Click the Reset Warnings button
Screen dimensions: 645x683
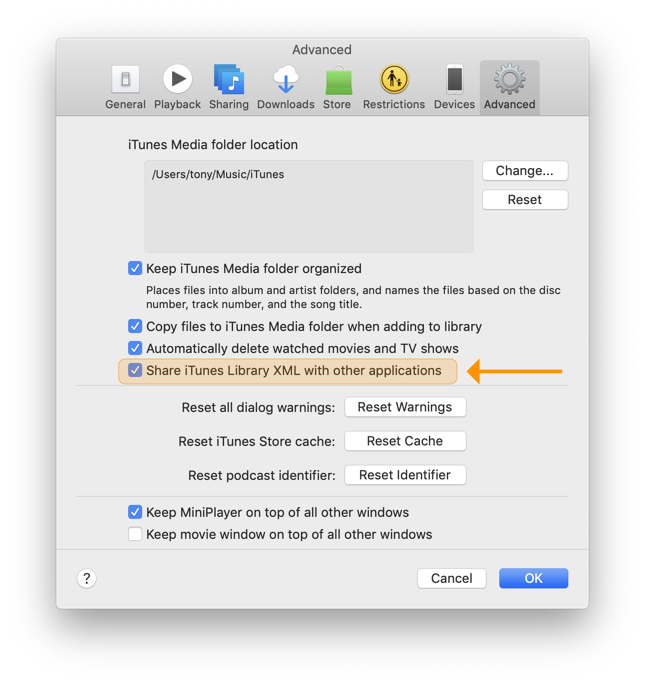[x=405, y=407]
